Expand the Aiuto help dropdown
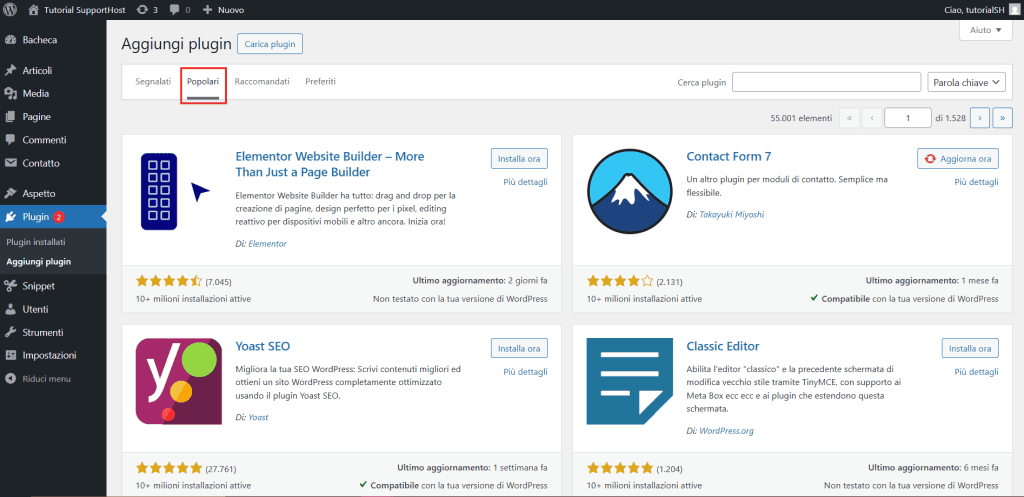1024x497 pixels. (985, 30)
